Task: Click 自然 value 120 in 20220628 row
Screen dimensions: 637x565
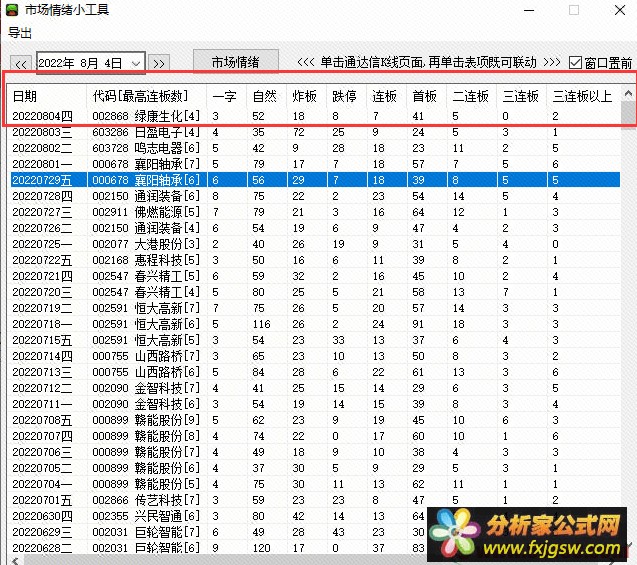Action: coord(261,548)
